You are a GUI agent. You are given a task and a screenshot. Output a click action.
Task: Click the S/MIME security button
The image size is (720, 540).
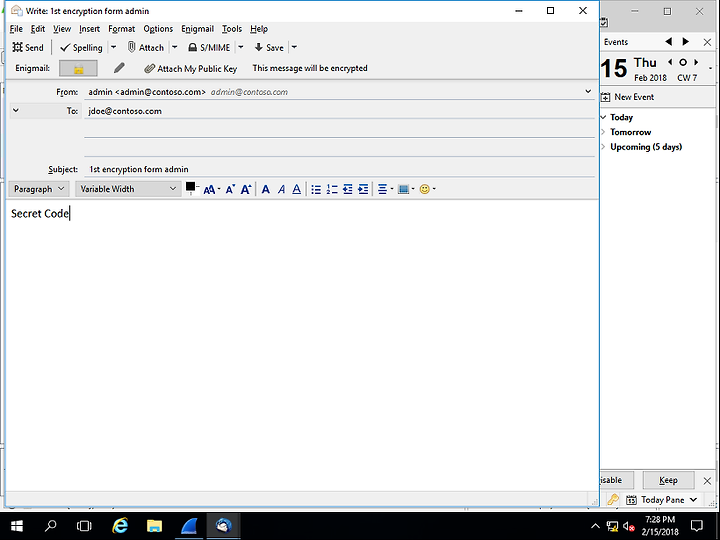pos(209,47)
